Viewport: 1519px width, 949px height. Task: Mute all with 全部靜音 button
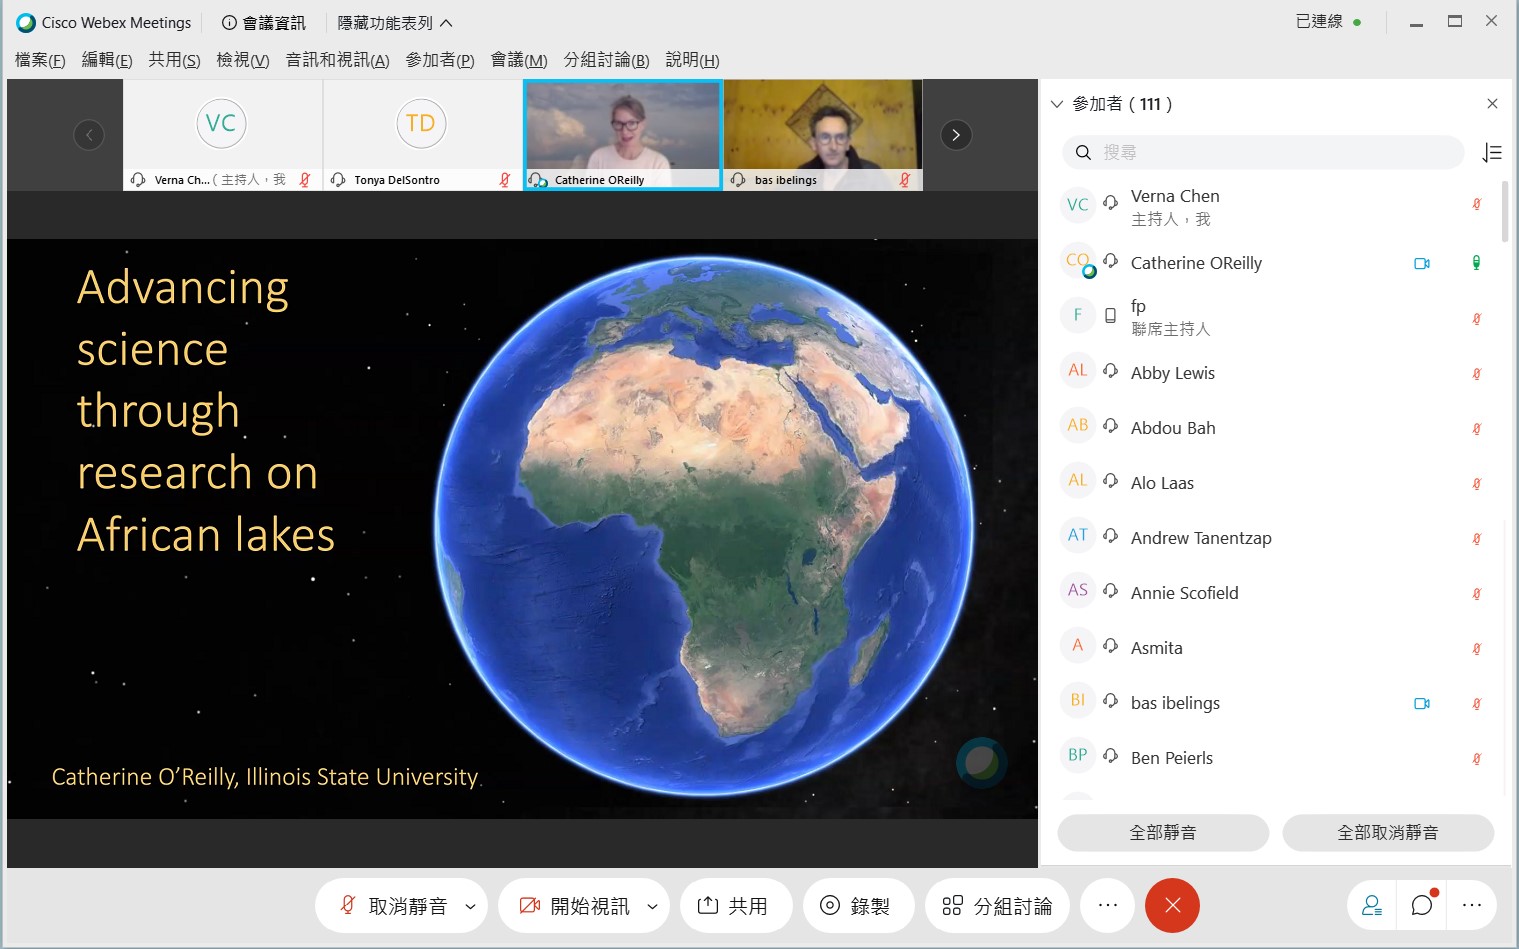click(x=1163, y=832)
